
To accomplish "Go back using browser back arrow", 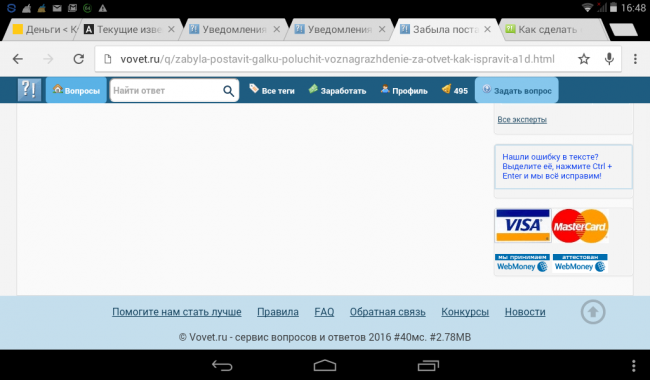I will pos(18,59).
